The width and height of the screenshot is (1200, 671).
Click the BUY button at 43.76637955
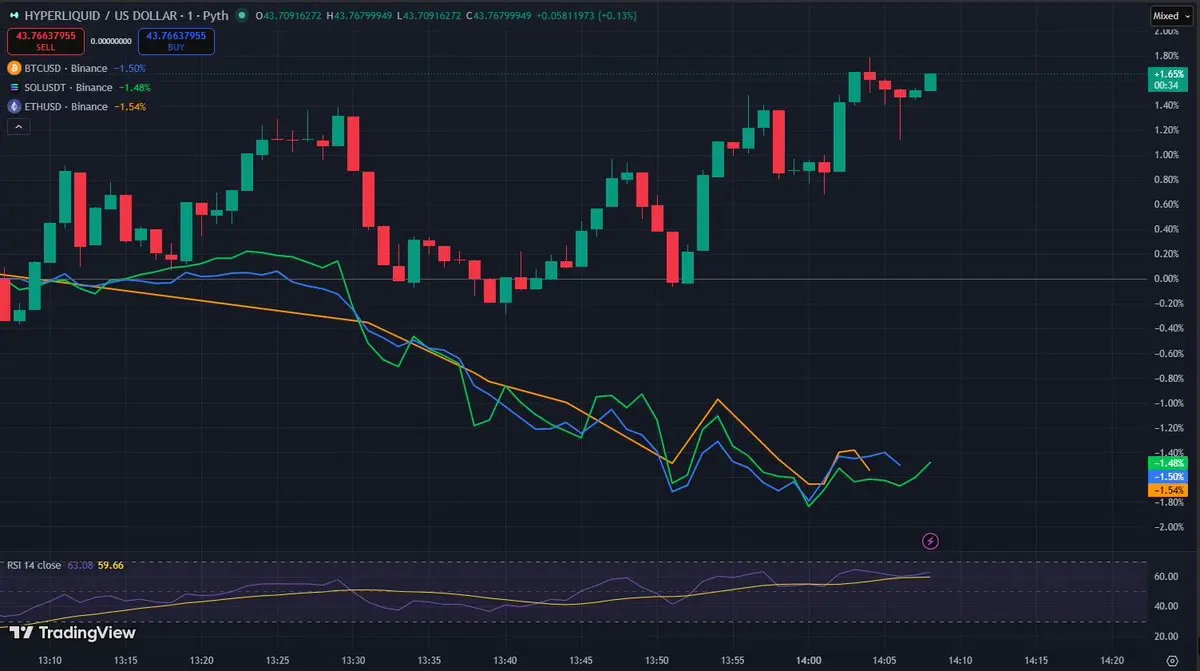(x=176, y=41)
